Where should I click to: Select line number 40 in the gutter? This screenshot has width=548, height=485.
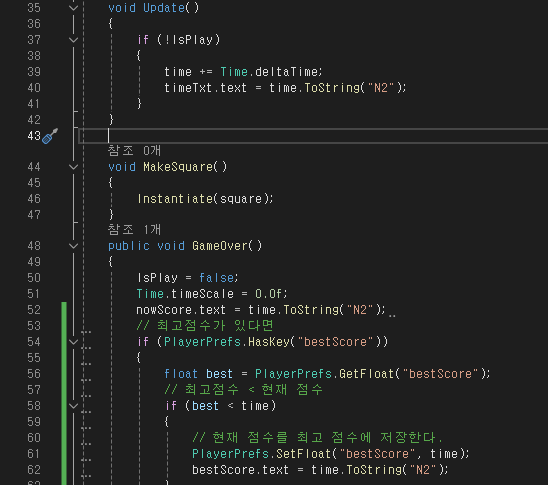click(x=34, y=88)
